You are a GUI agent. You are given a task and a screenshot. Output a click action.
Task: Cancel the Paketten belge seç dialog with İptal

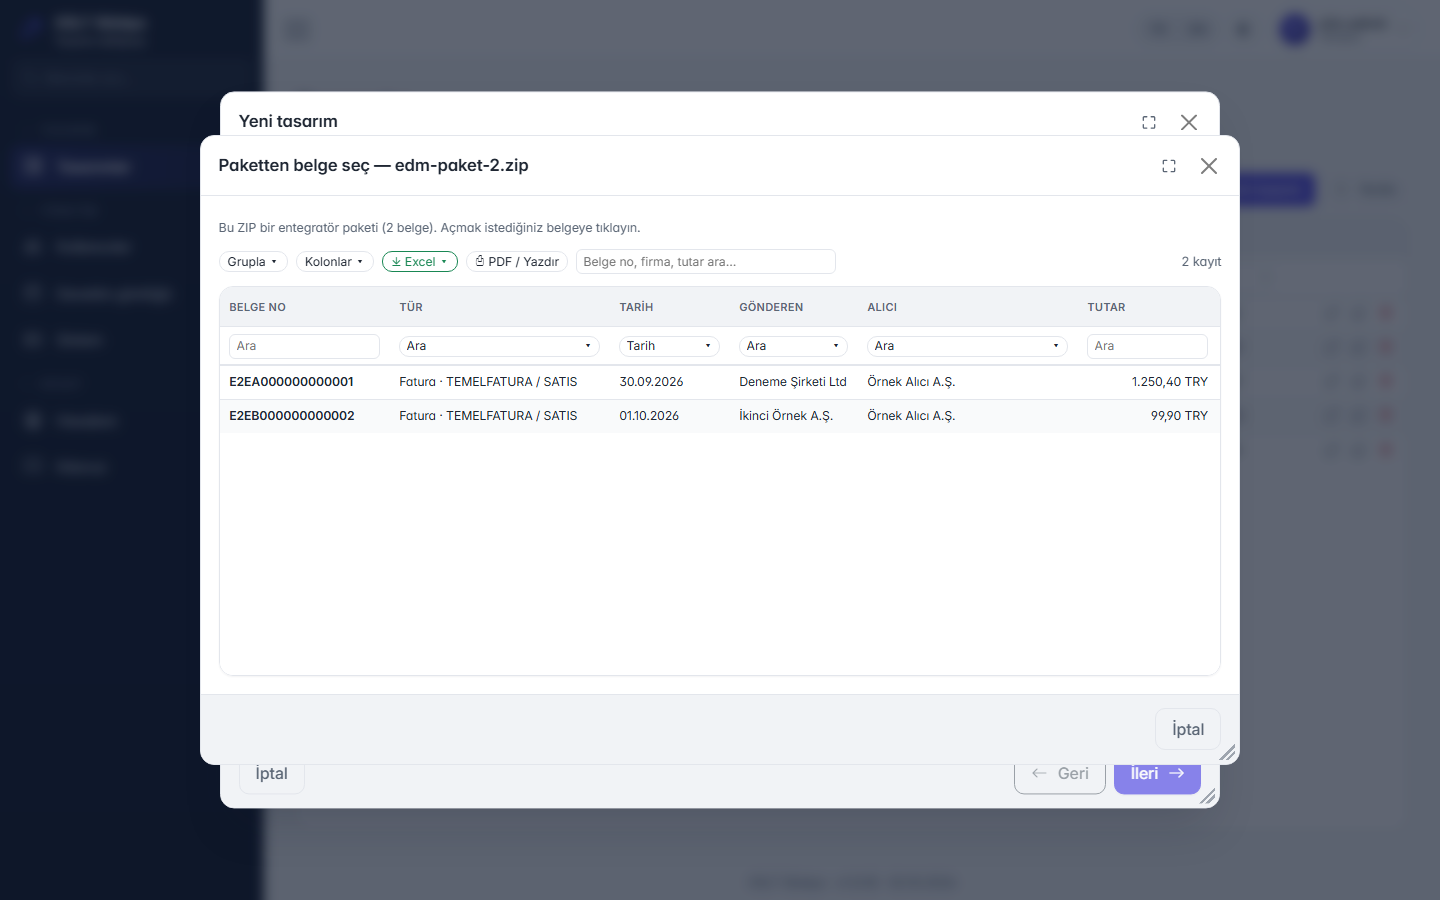pos(1188,729)
